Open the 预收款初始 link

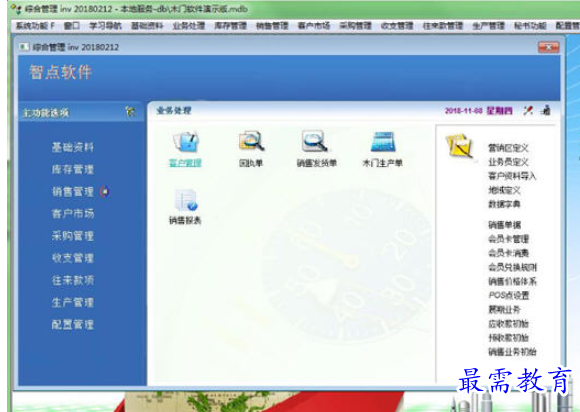[508, 338]
